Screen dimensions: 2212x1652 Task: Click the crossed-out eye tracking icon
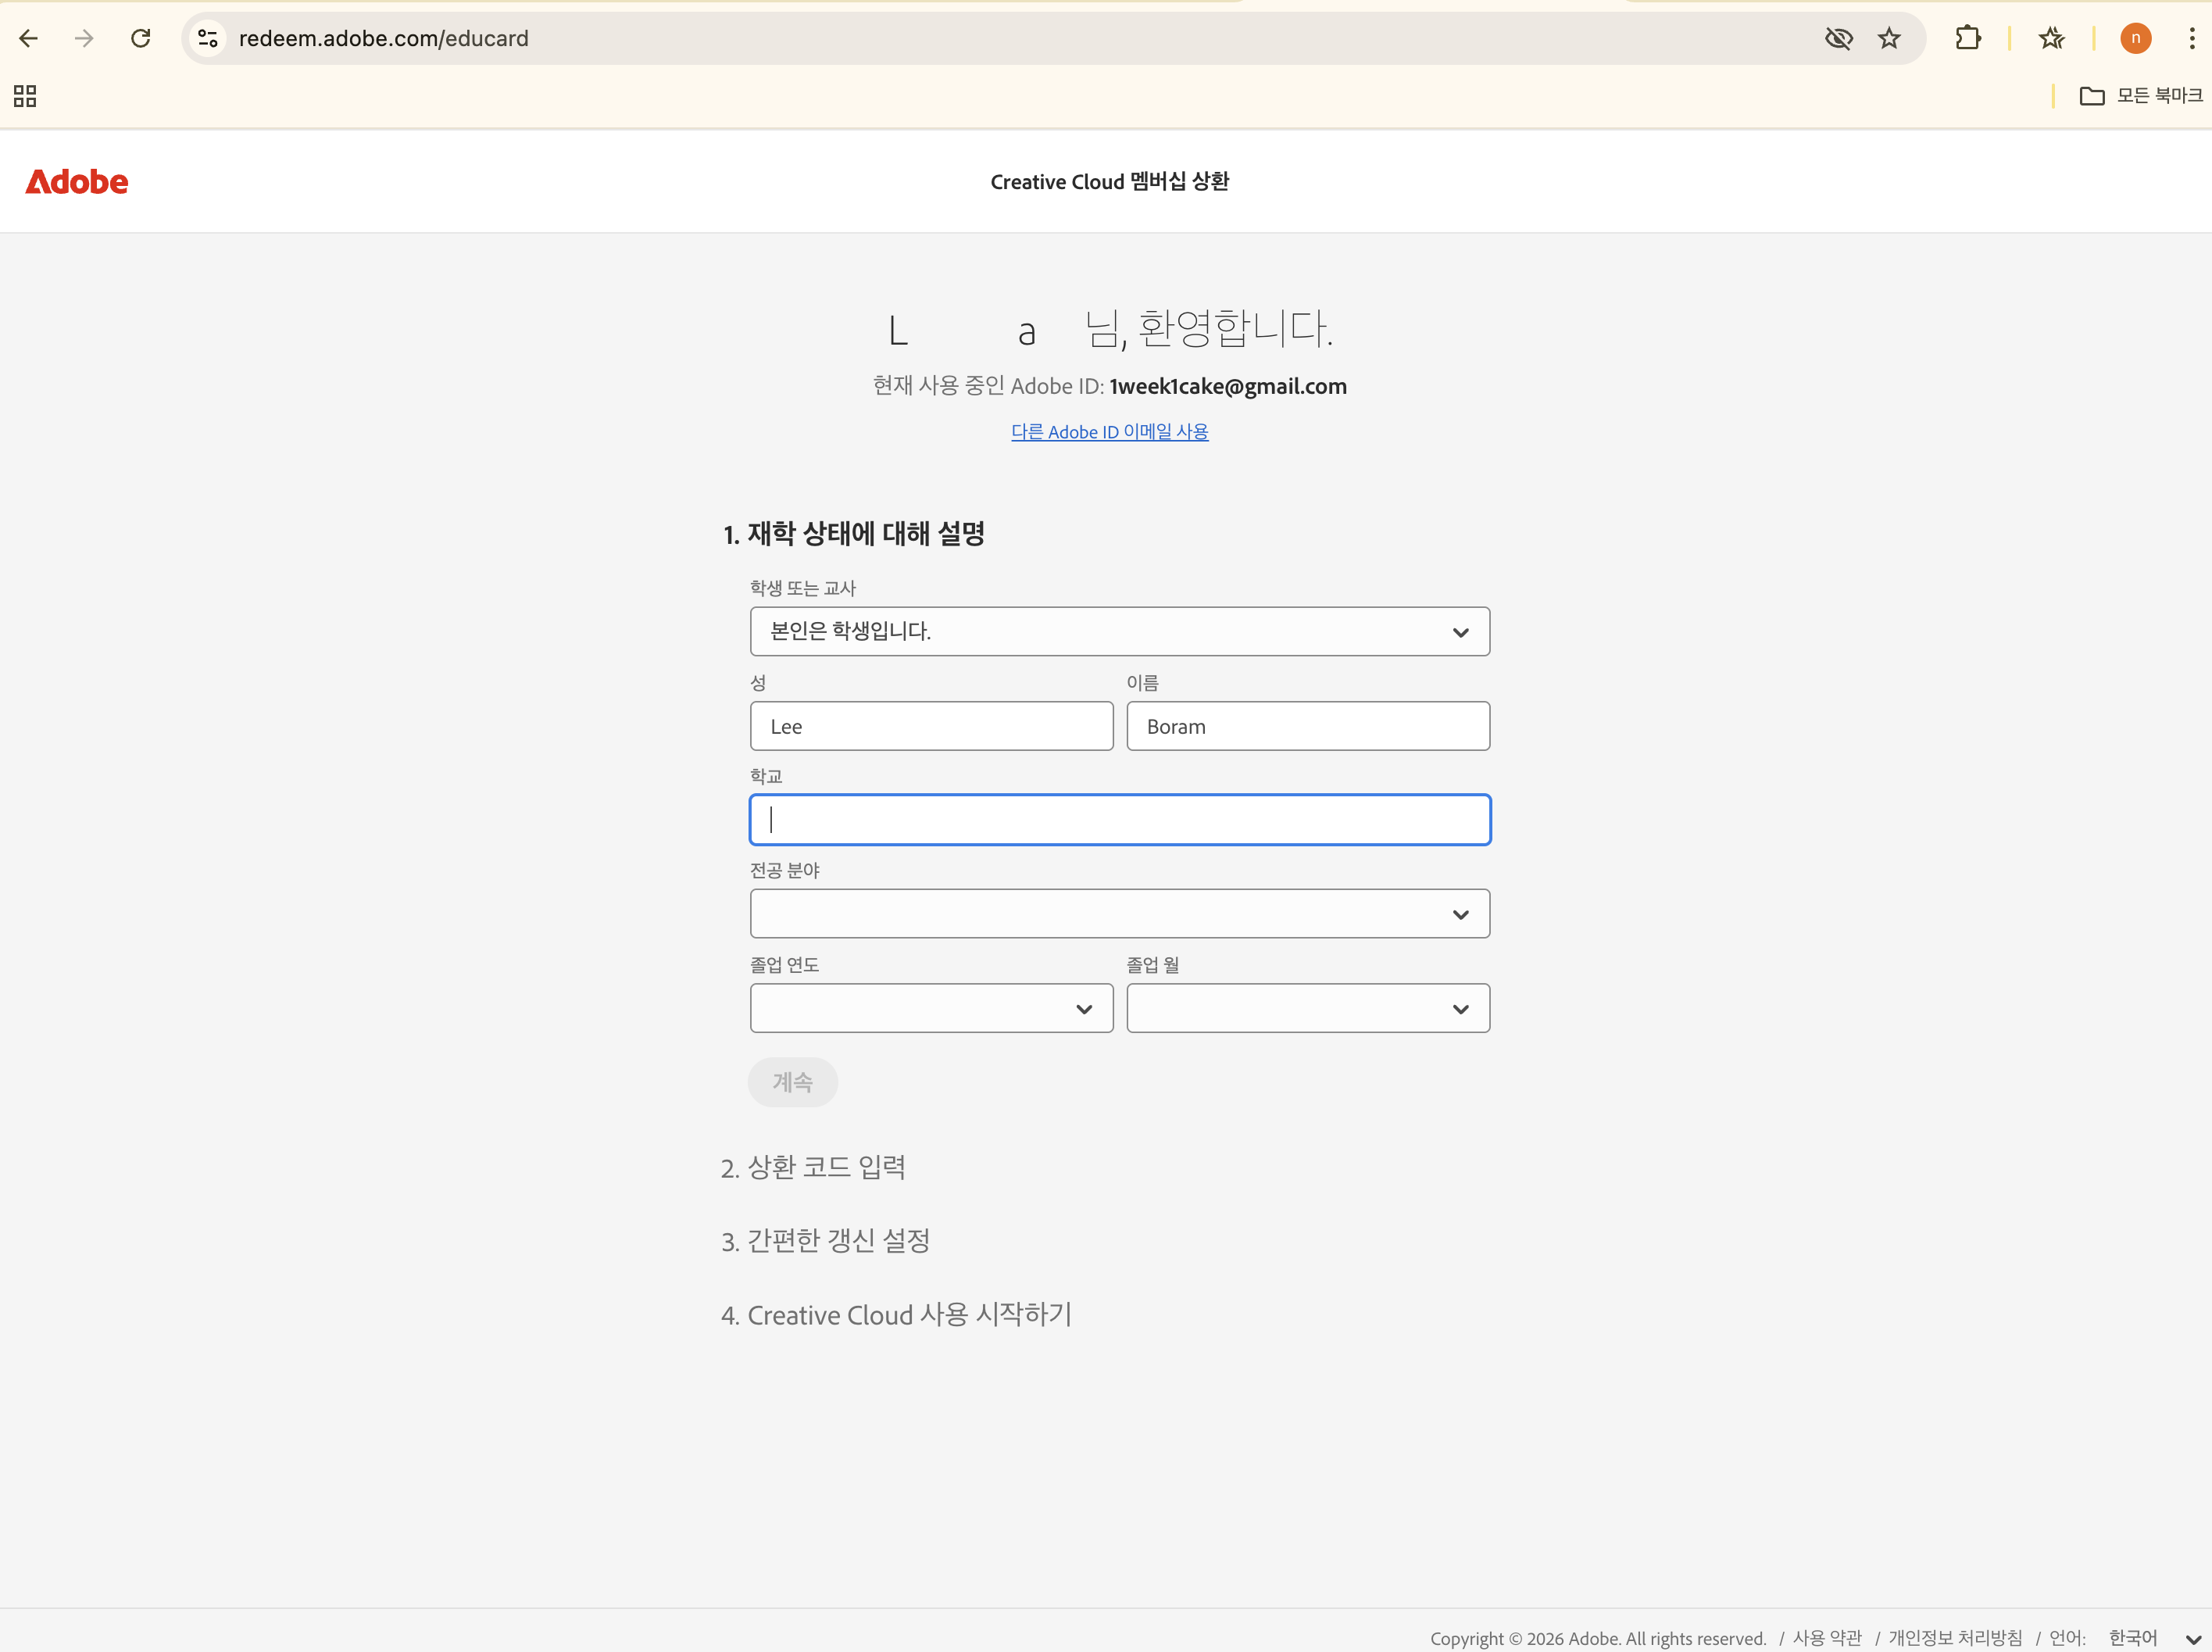click(1838, 38)
